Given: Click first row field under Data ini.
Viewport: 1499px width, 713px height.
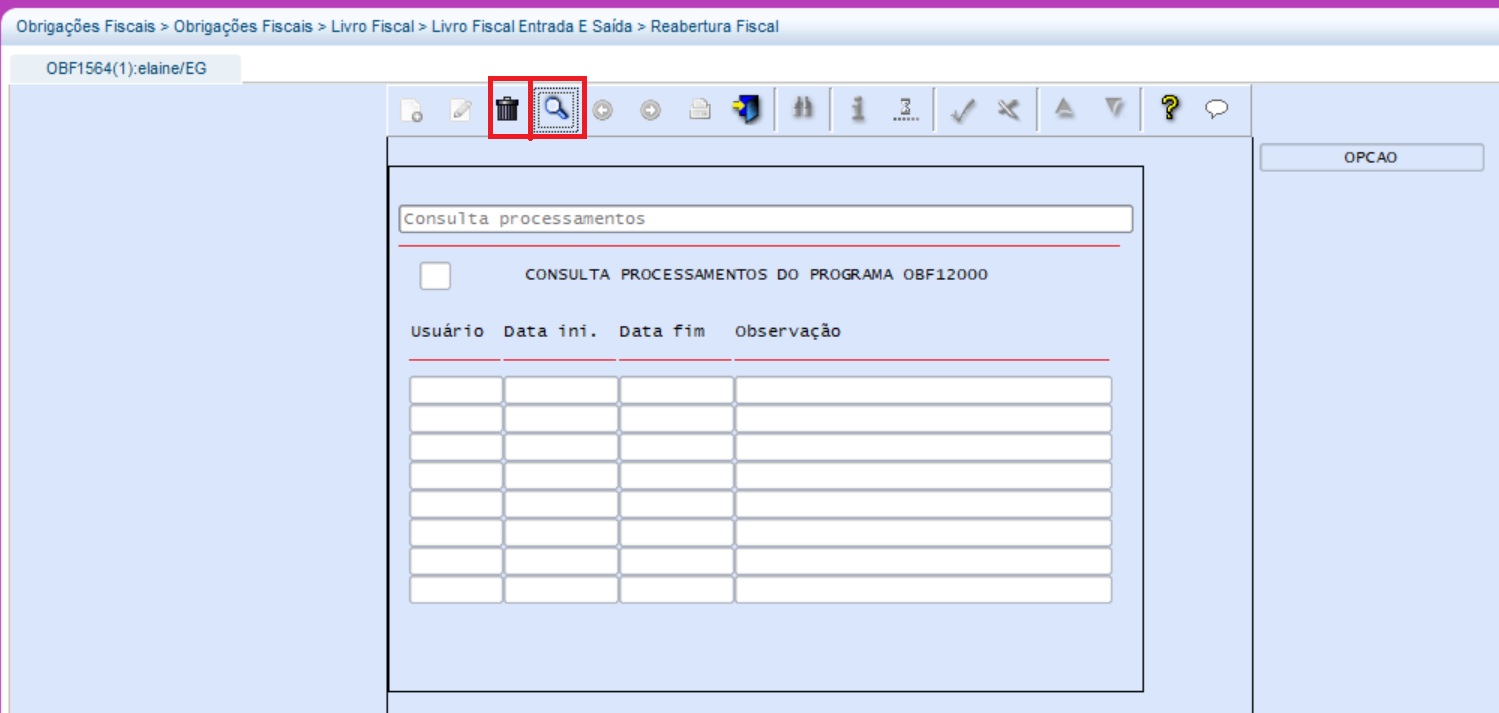Looking at the screenshot, I should tap(561, 390).
